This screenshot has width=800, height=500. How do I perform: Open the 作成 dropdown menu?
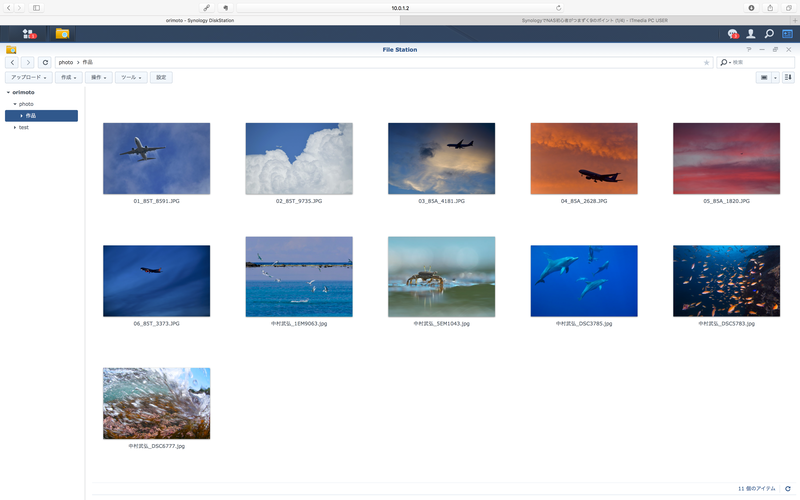(68, 78)
